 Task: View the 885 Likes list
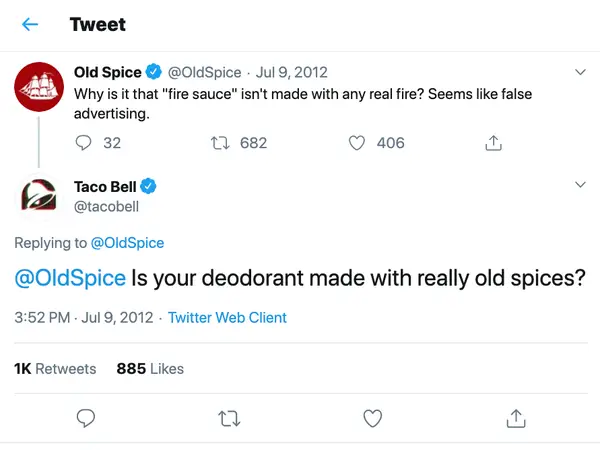click(x=150, y=369)
